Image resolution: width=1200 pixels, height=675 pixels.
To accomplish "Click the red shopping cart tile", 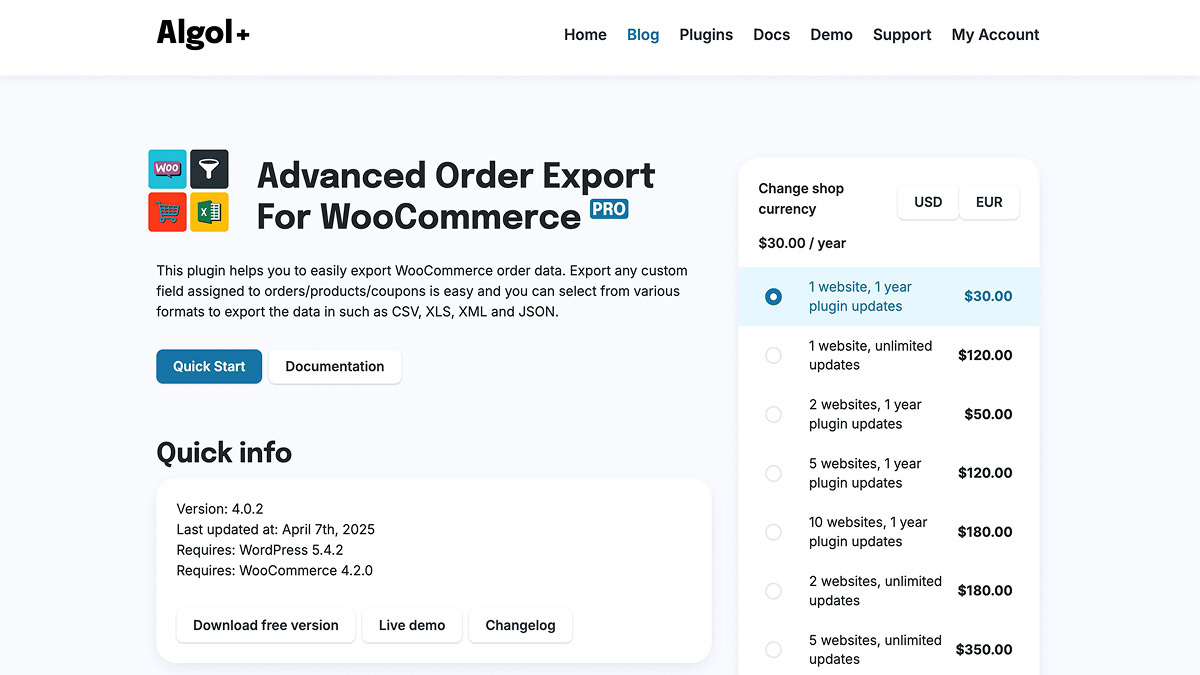I will pyautogui.click(x=167, y=212).
